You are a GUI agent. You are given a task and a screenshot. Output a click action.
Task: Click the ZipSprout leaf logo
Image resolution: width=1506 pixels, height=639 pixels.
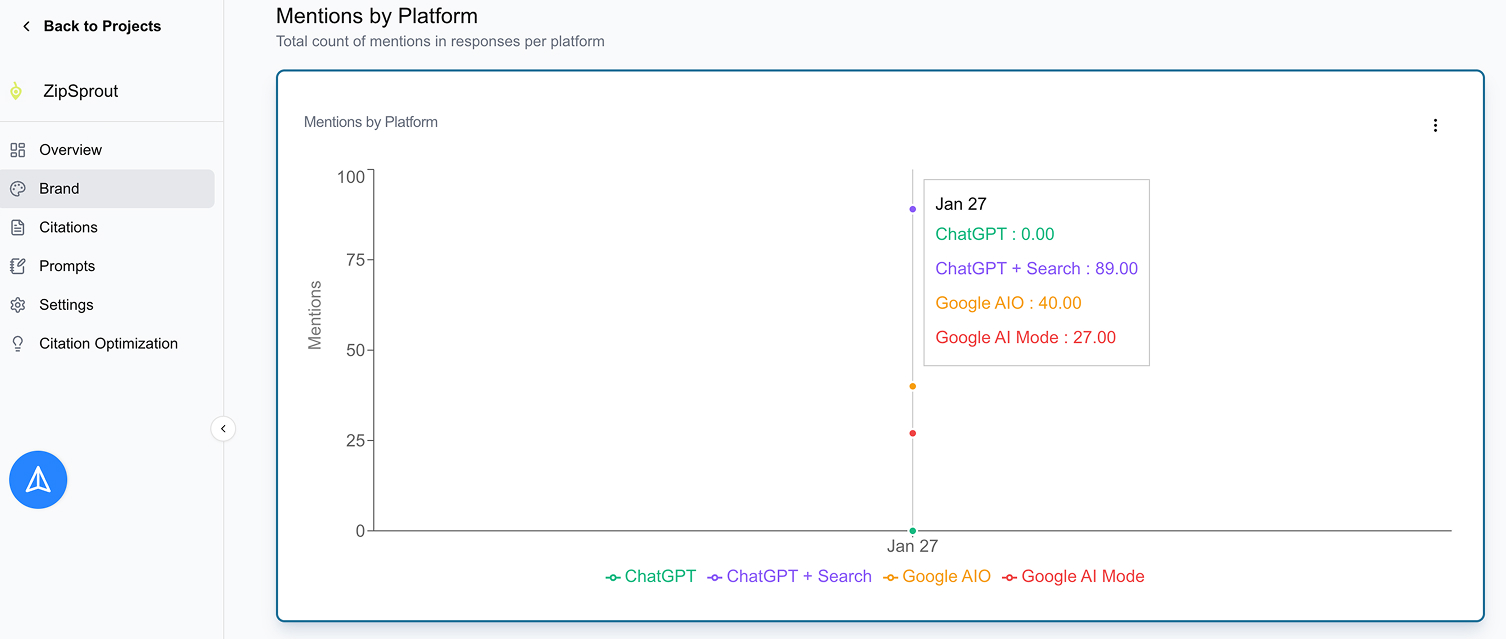click(x=16, y=90)
